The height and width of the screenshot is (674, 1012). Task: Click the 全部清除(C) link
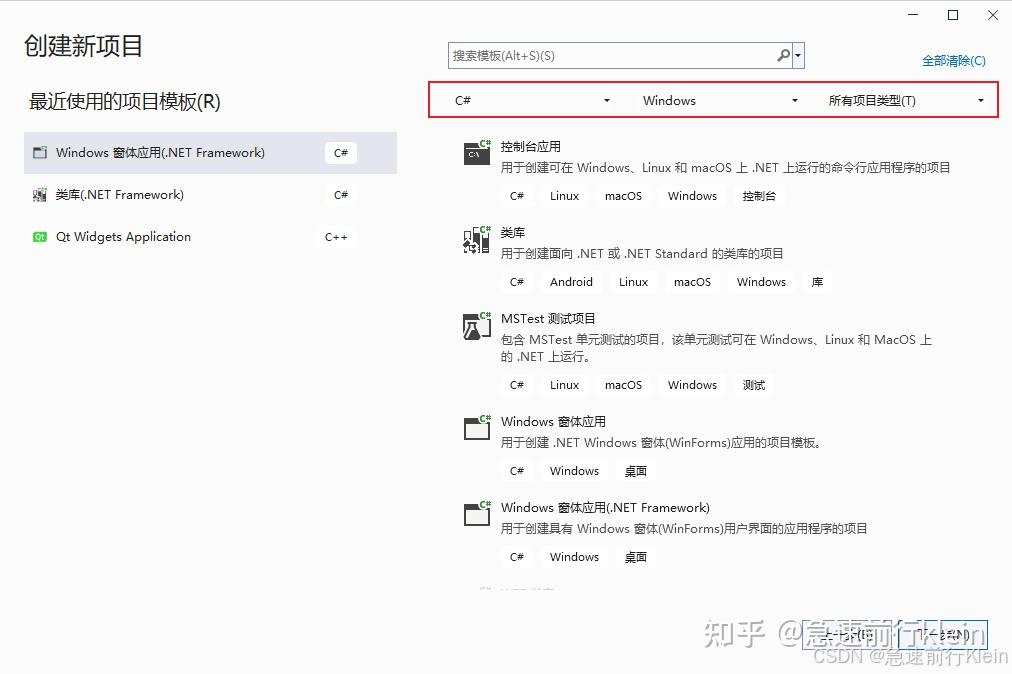(x=953, y=60)
